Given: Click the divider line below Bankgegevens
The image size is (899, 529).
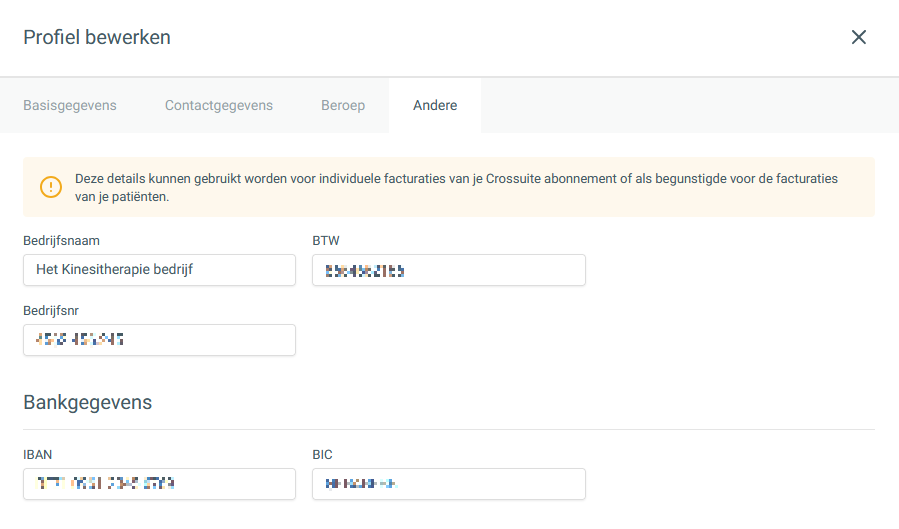Looking at the screenshot, I should point(449,430).
